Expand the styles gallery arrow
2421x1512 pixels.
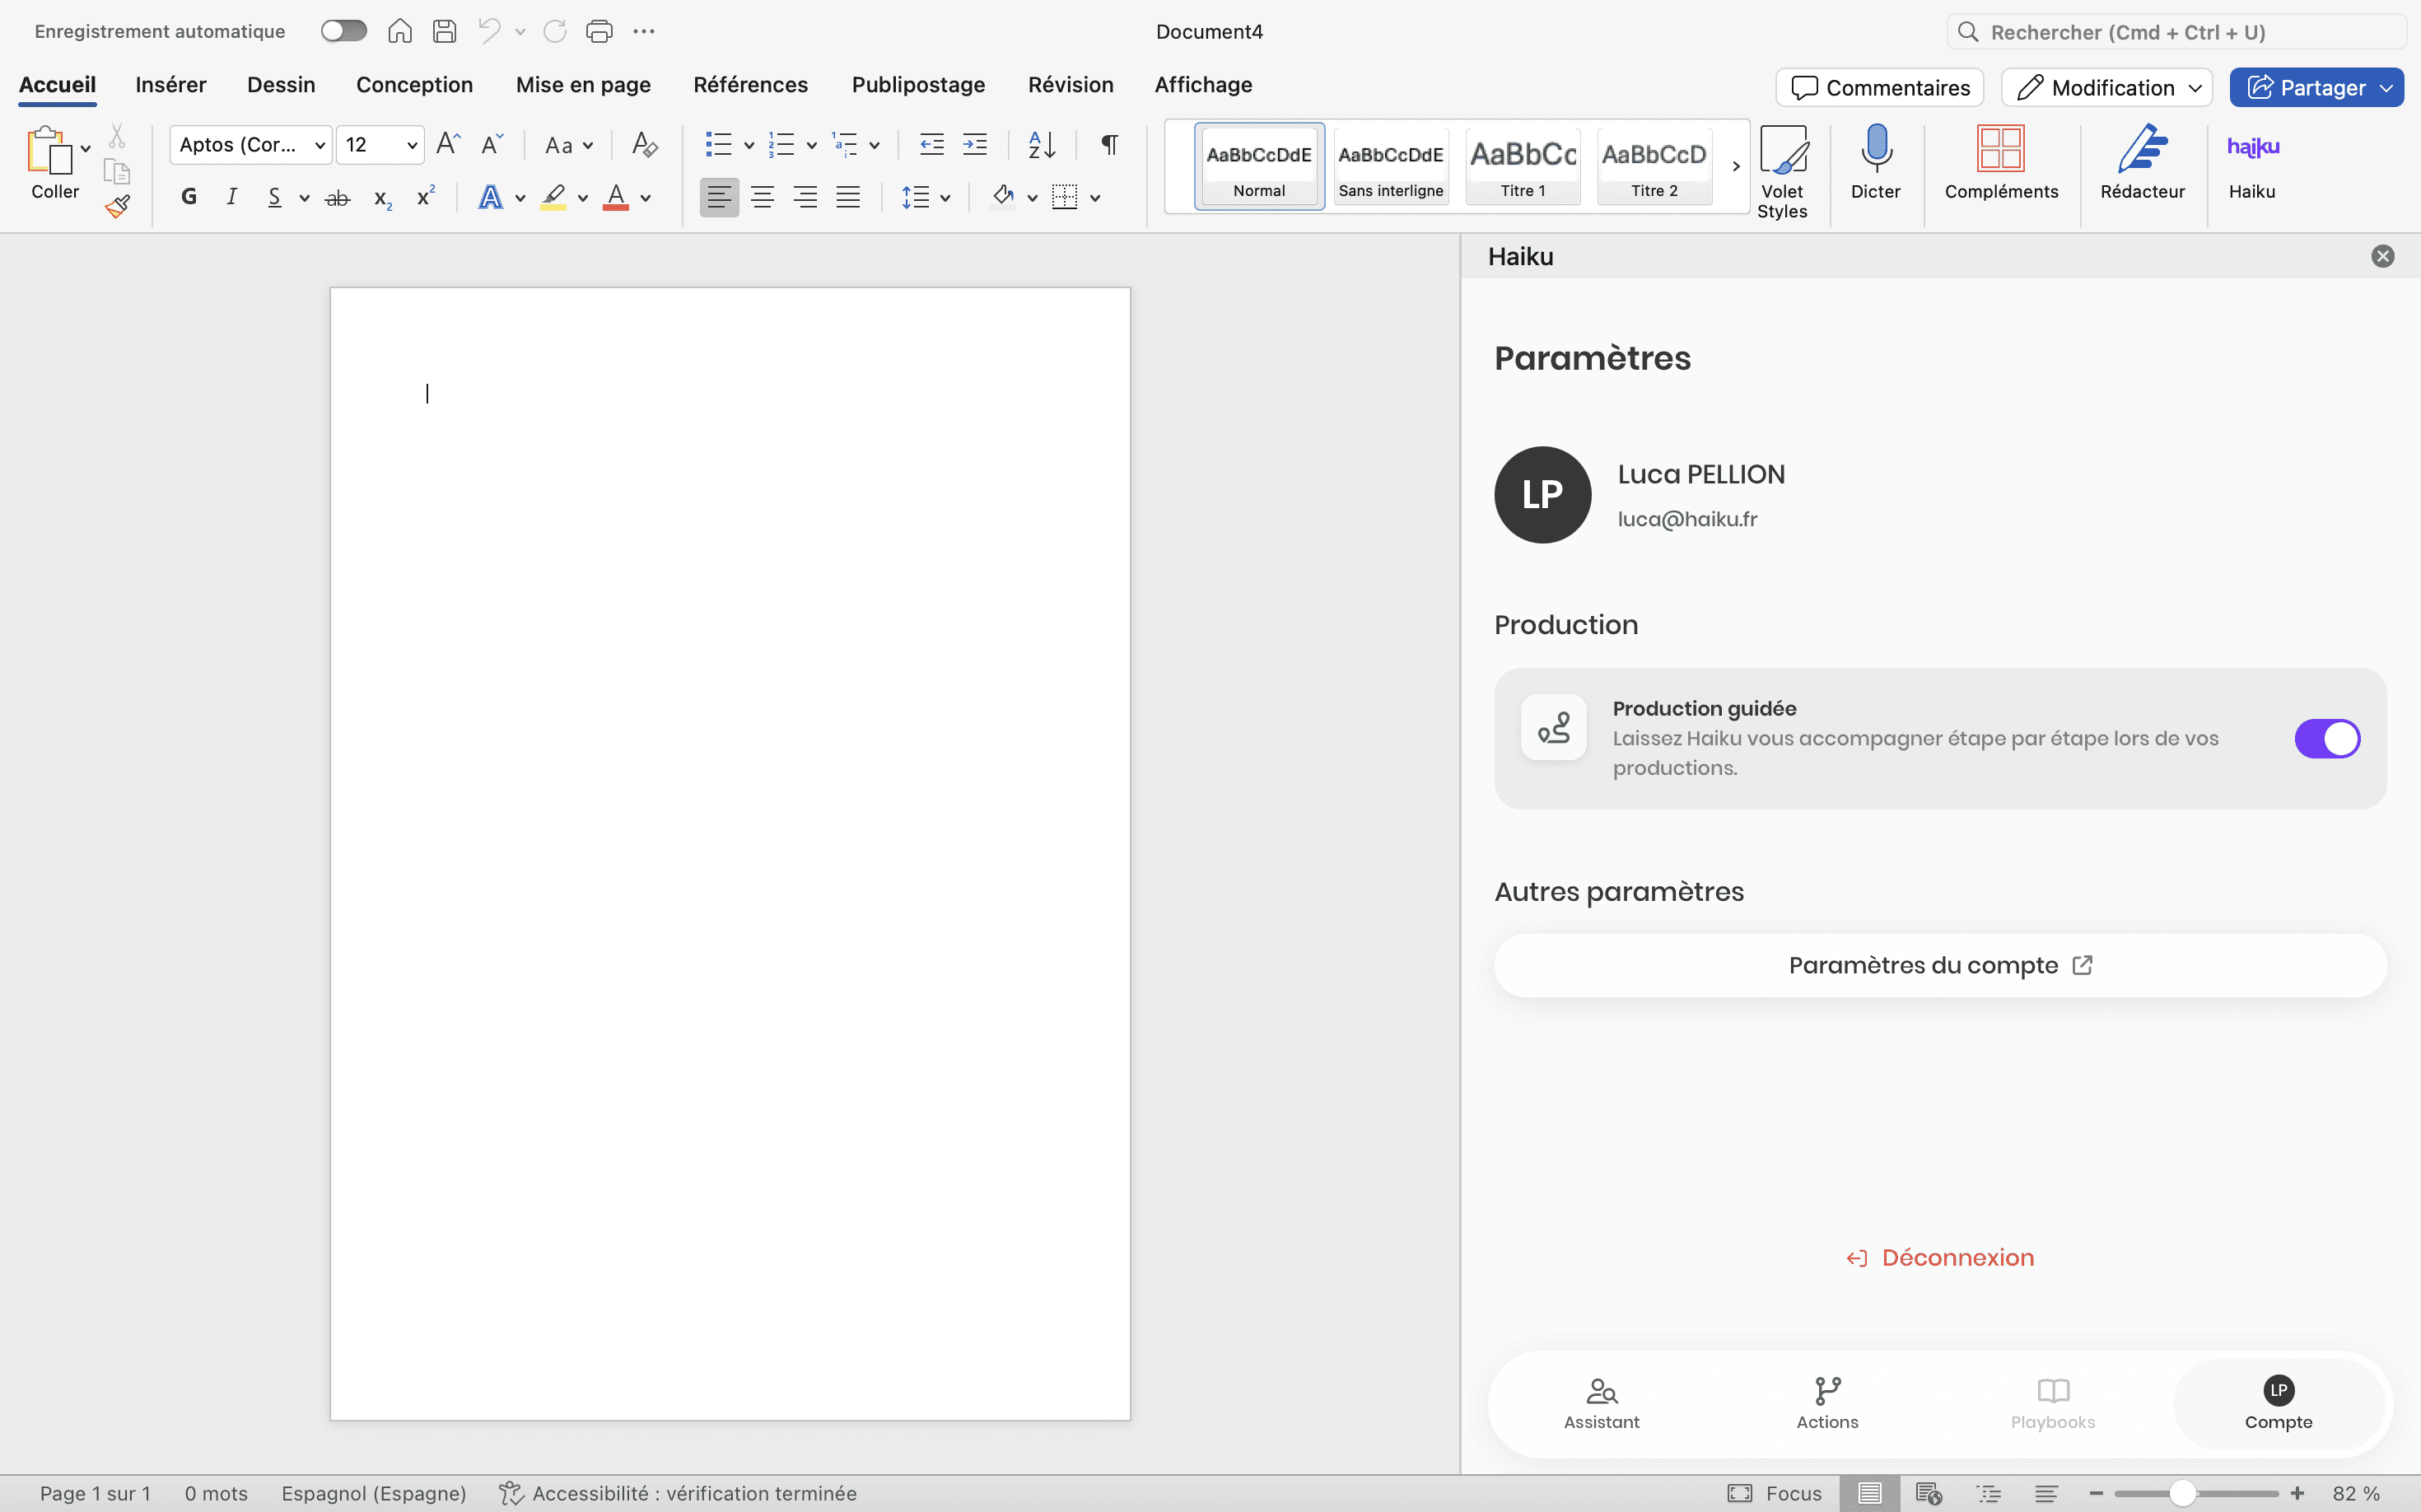click(1736, 166)
